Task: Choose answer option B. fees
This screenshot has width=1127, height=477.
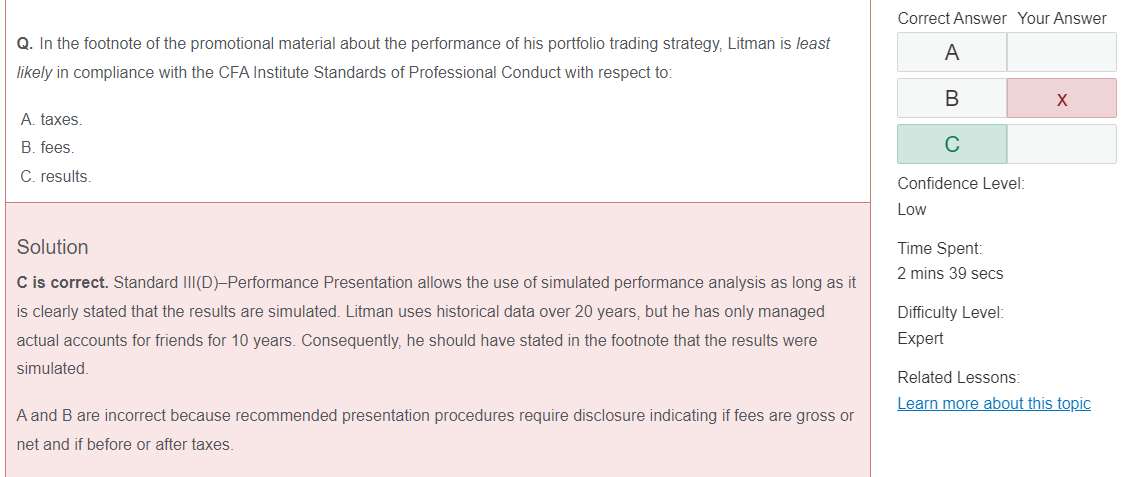Action: click(47, 148)
